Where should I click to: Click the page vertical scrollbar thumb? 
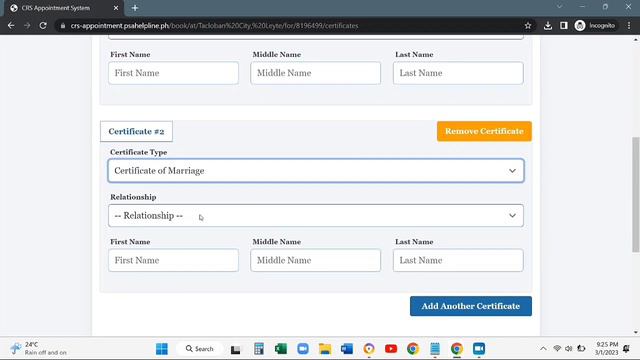636,195
